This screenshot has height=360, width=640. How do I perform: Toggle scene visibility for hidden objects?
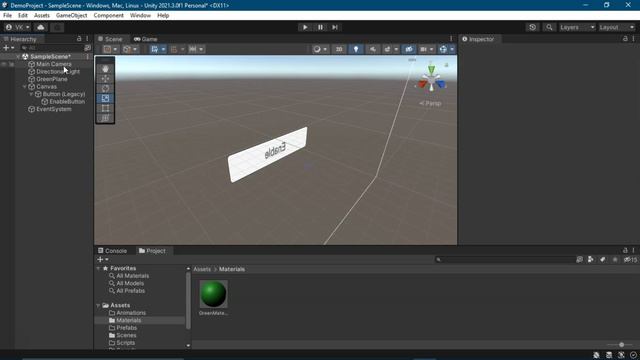409,49
